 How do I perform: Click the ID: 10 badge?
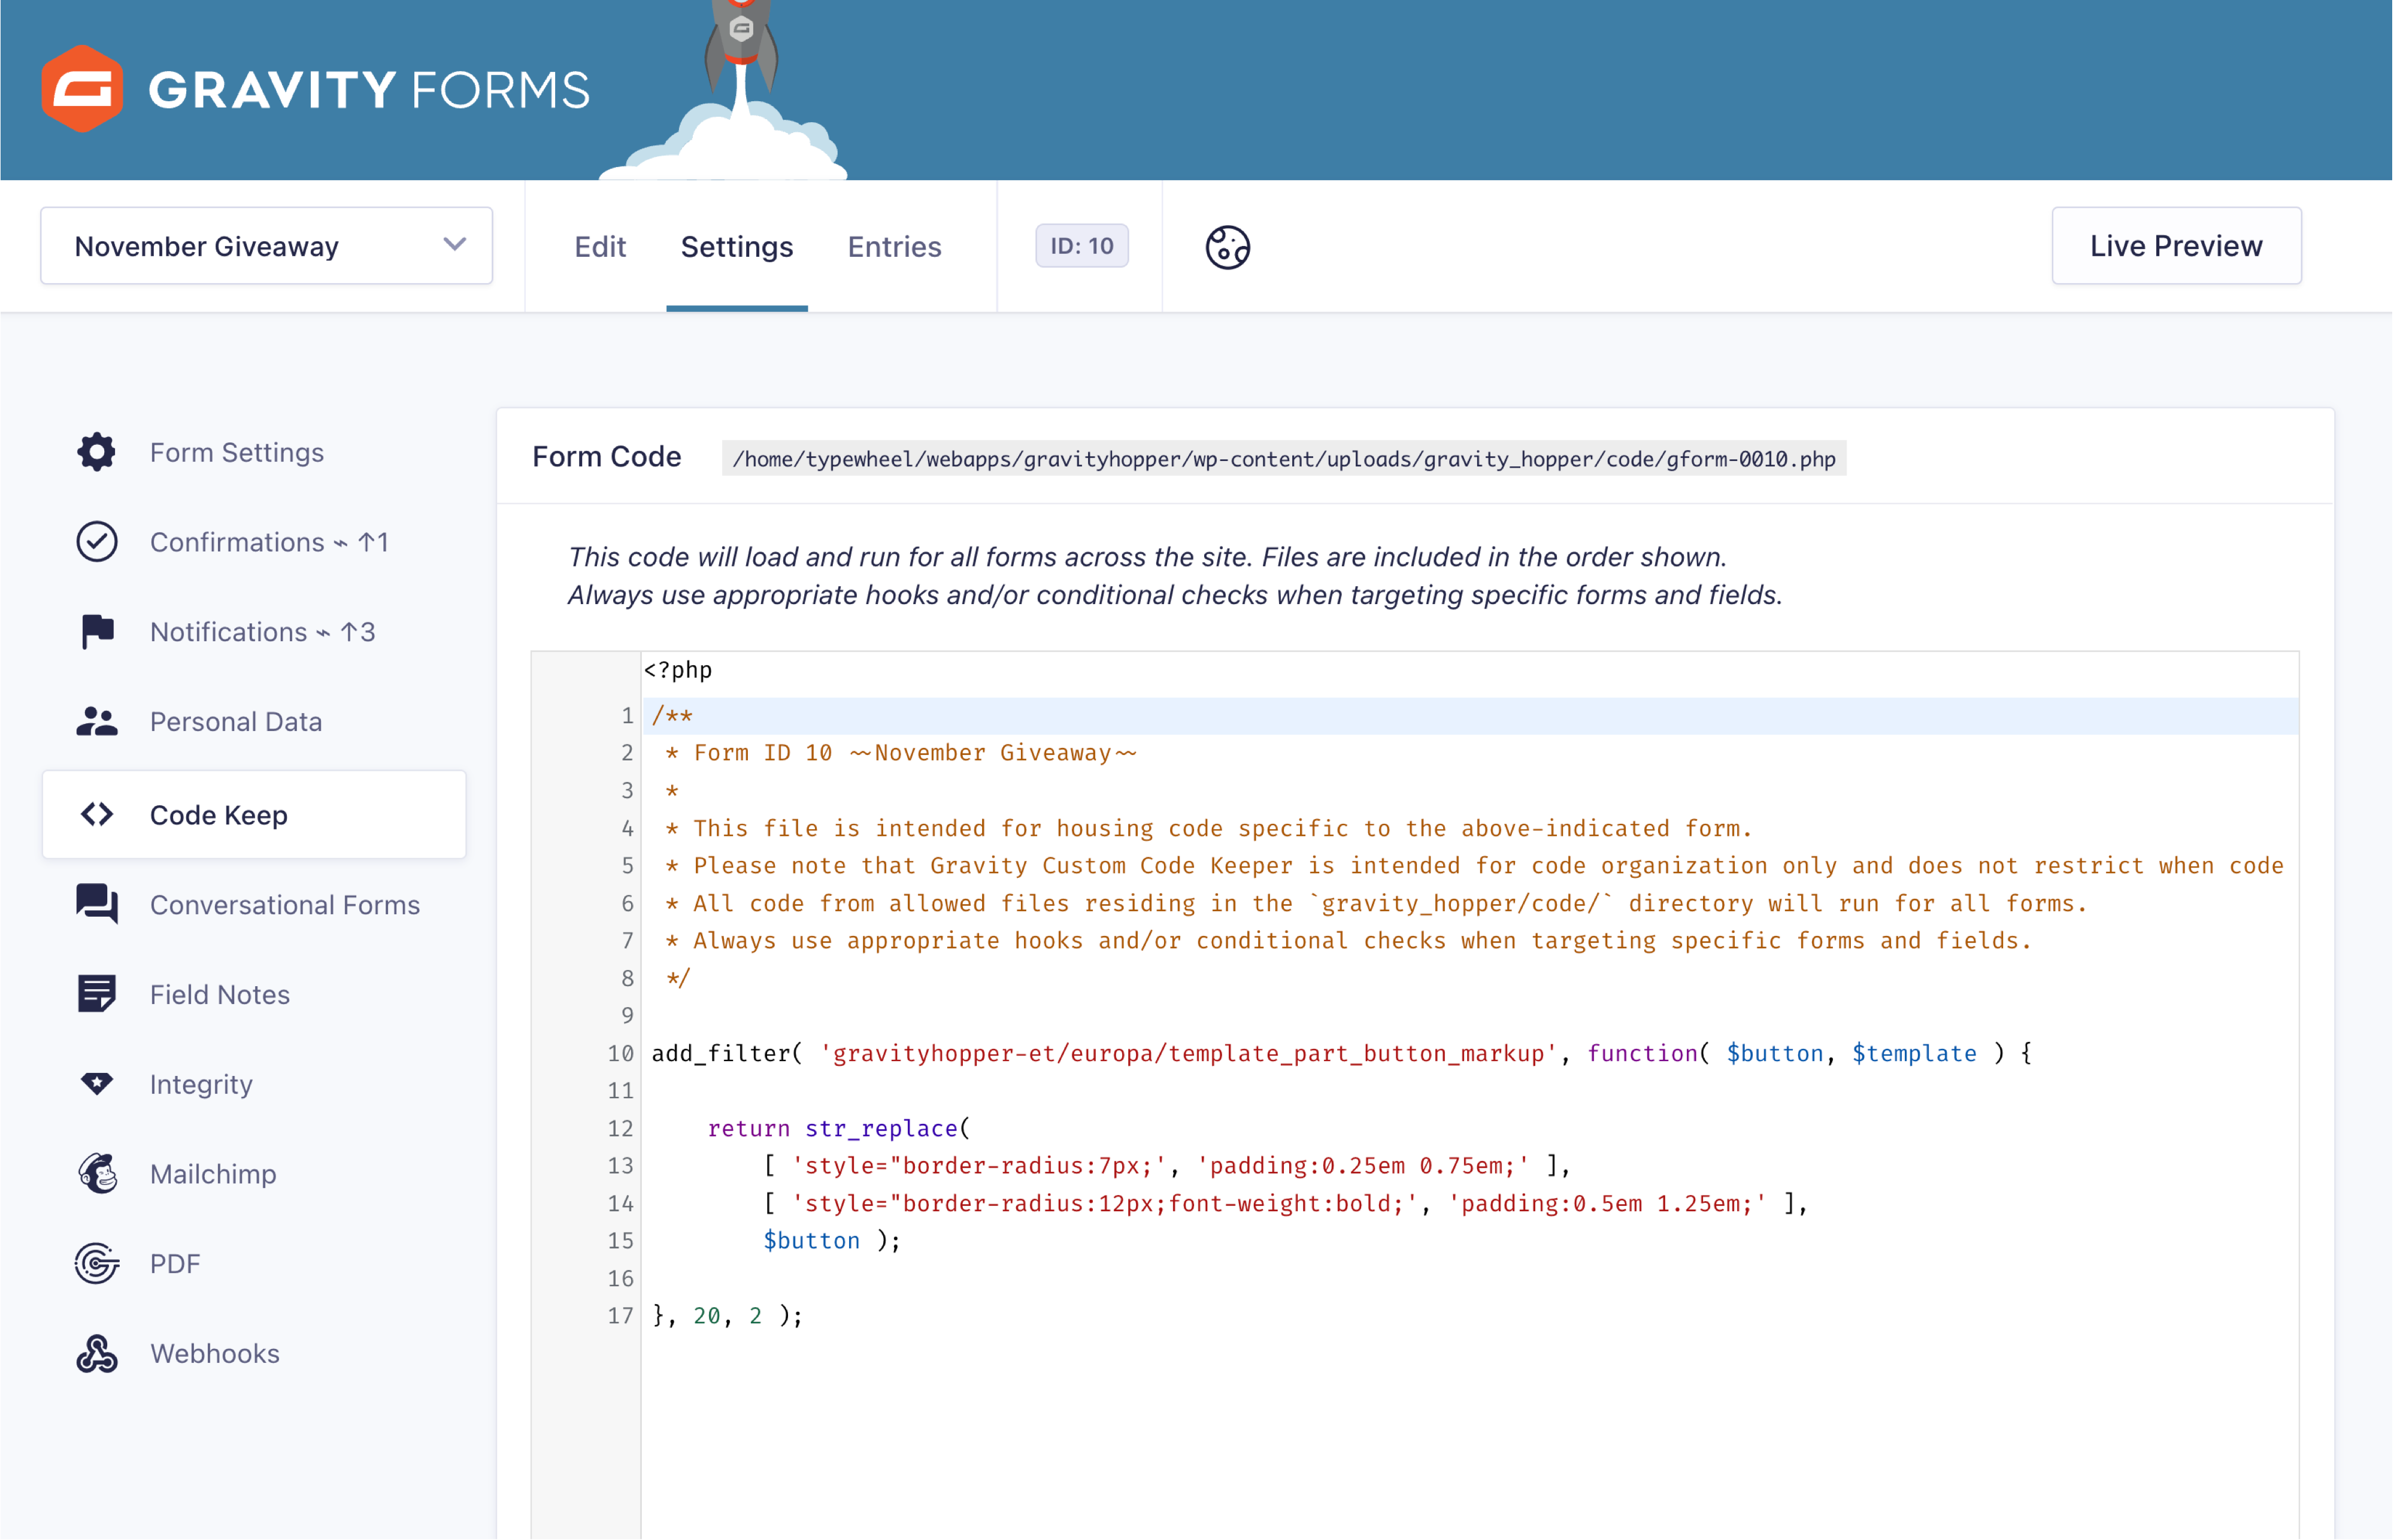(x=1081, y=246)
